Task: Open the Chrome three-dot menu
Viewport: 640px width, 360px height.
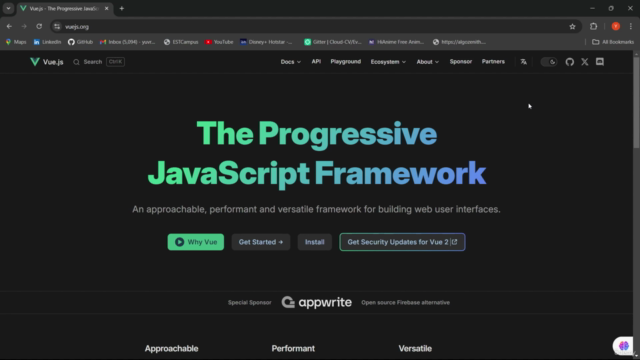Action: coord(631,27)
